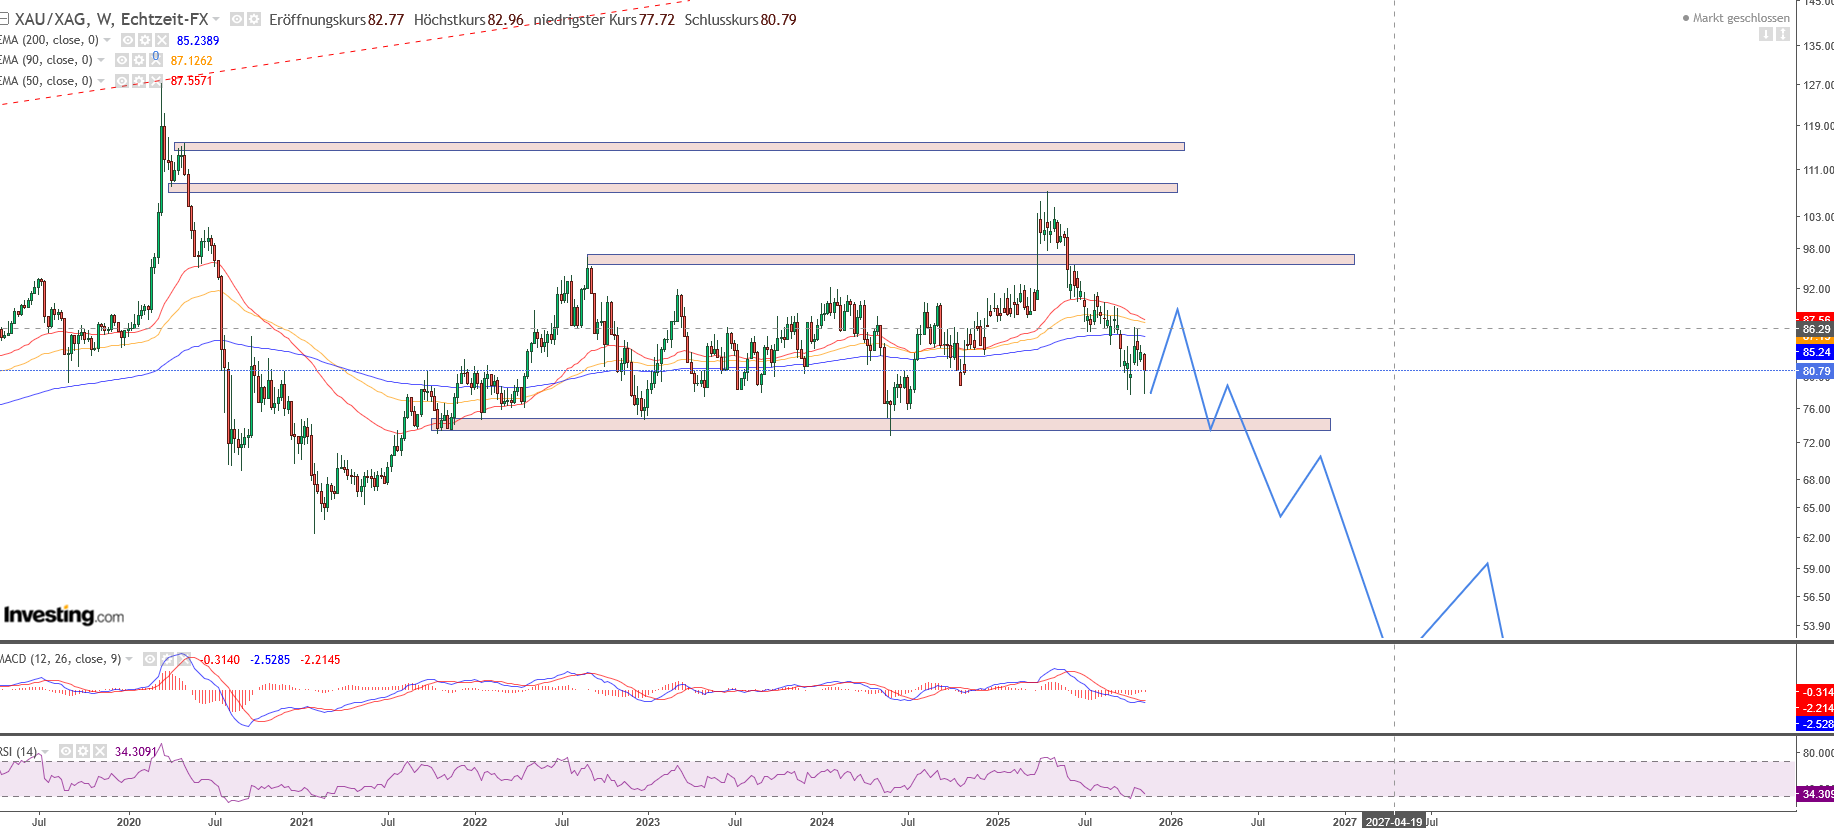Image resolution: width=1834 pixels, height=828 pixels.
Task: Open the EMA (200, close, 0) dropdown arrow
Action: point(107,40)
